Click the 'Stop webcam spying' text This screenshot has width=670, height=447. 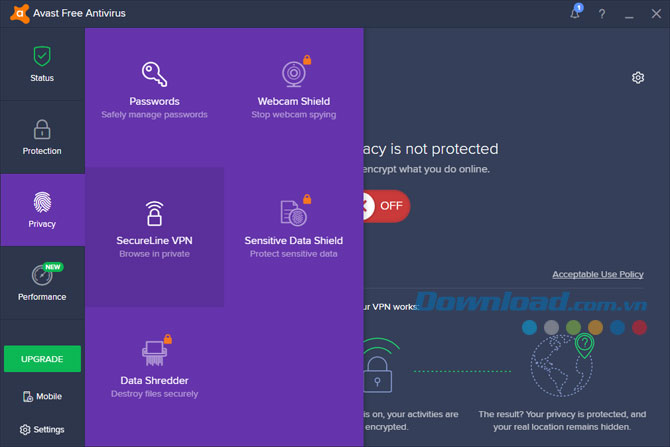294,115
